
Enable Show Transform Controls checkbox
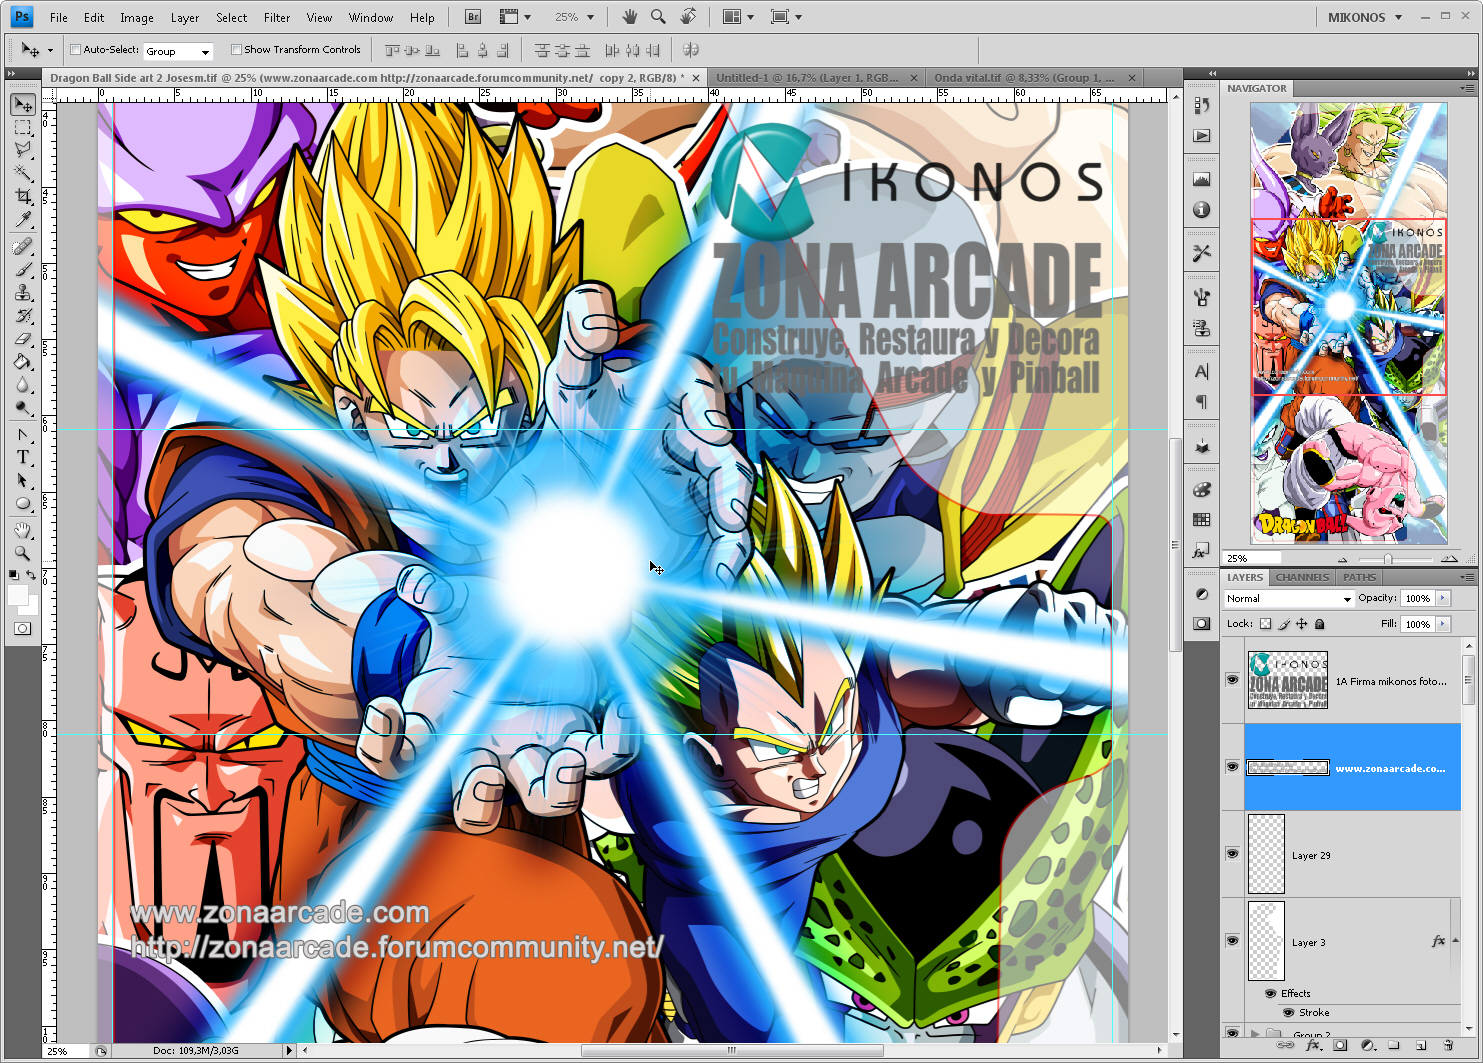(236, 49)
